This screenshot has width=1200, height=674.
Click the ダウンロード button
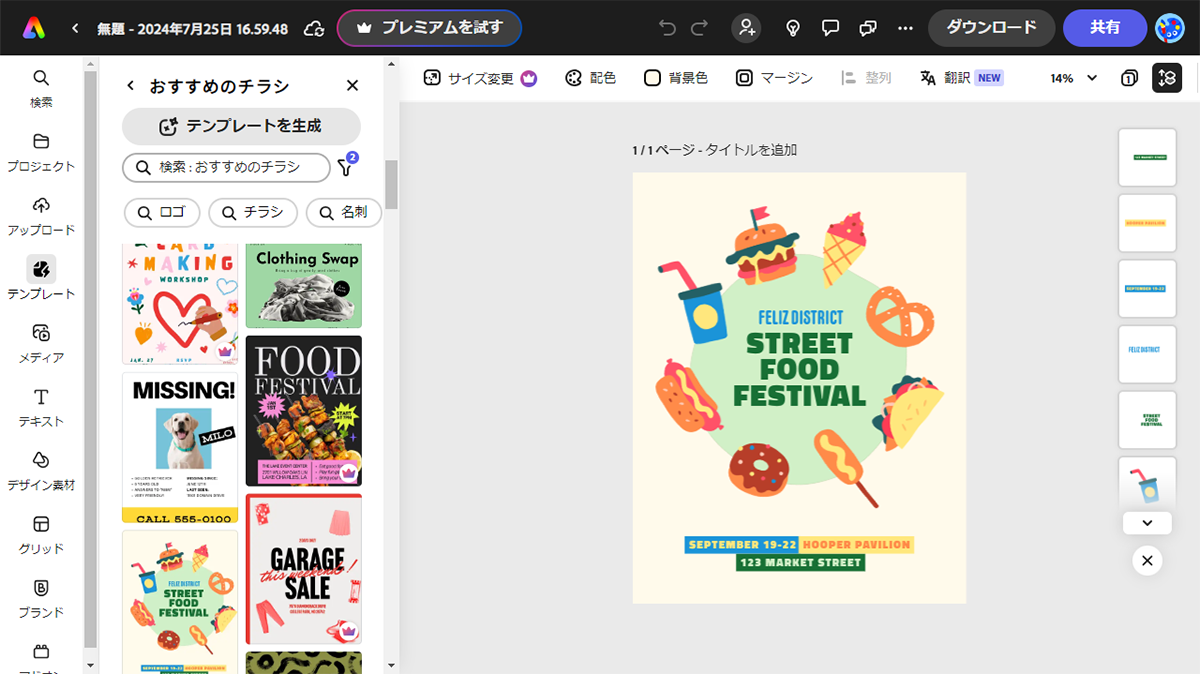click(x=991, y=28)
